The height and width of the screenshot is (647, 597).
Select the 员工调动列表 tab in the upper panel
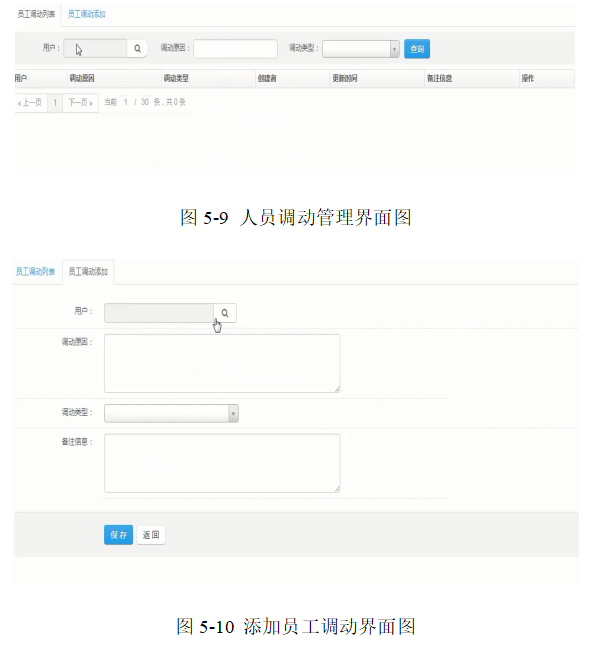point(36,14)
